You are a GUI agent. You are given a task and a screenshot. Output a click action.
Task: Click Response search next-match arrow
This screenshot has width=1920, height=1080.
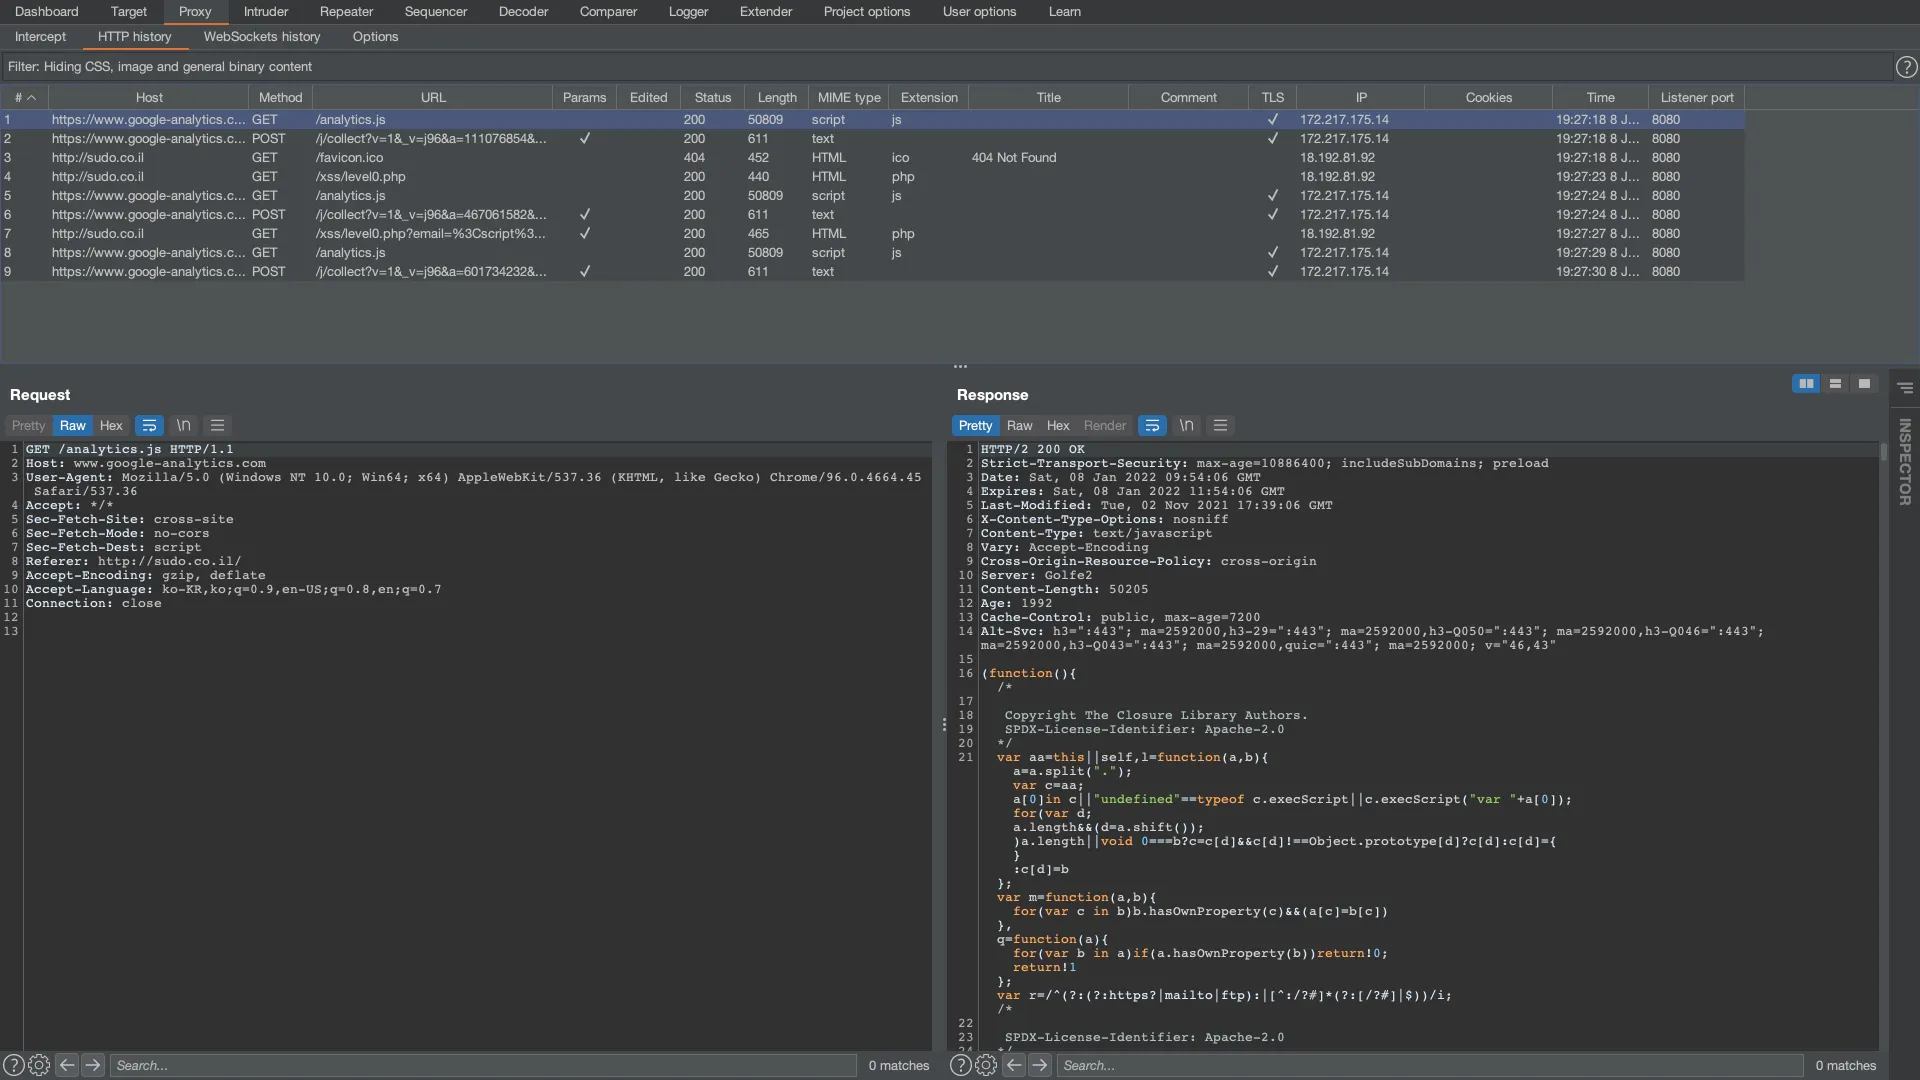pos(1040,1065)
